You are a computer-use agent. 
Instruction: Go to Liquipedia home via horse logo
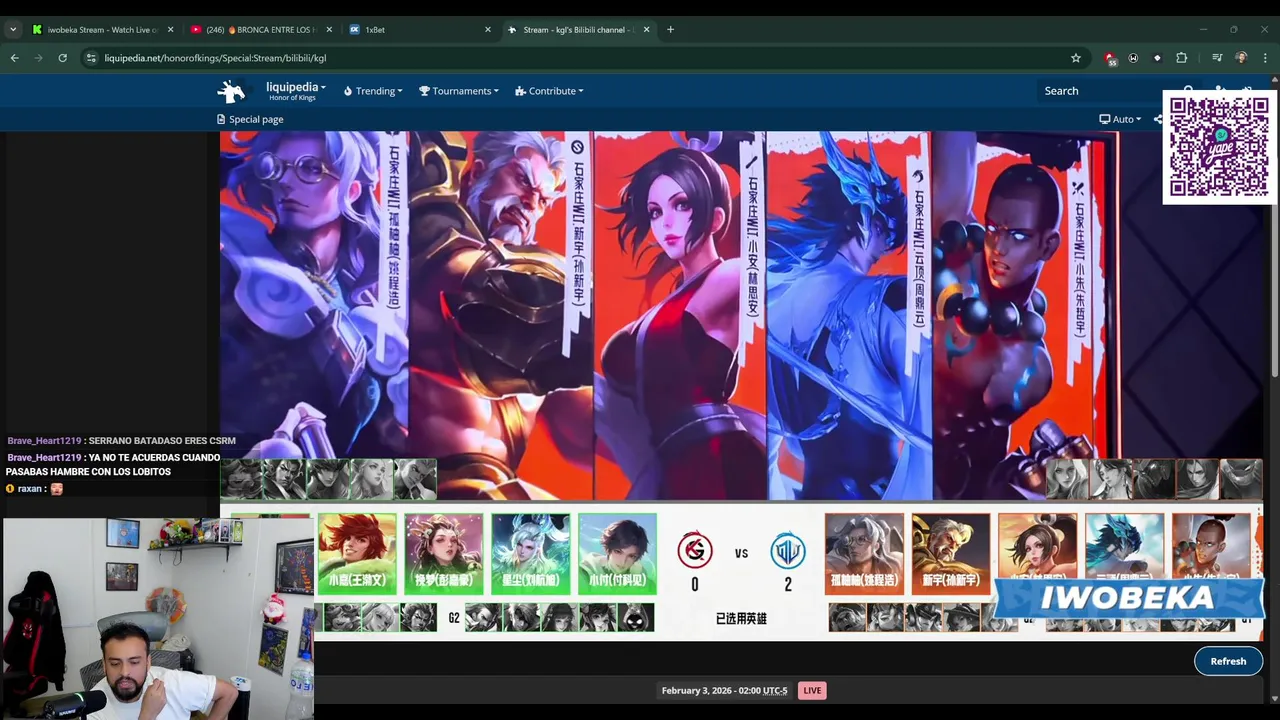tap(231, 91)
